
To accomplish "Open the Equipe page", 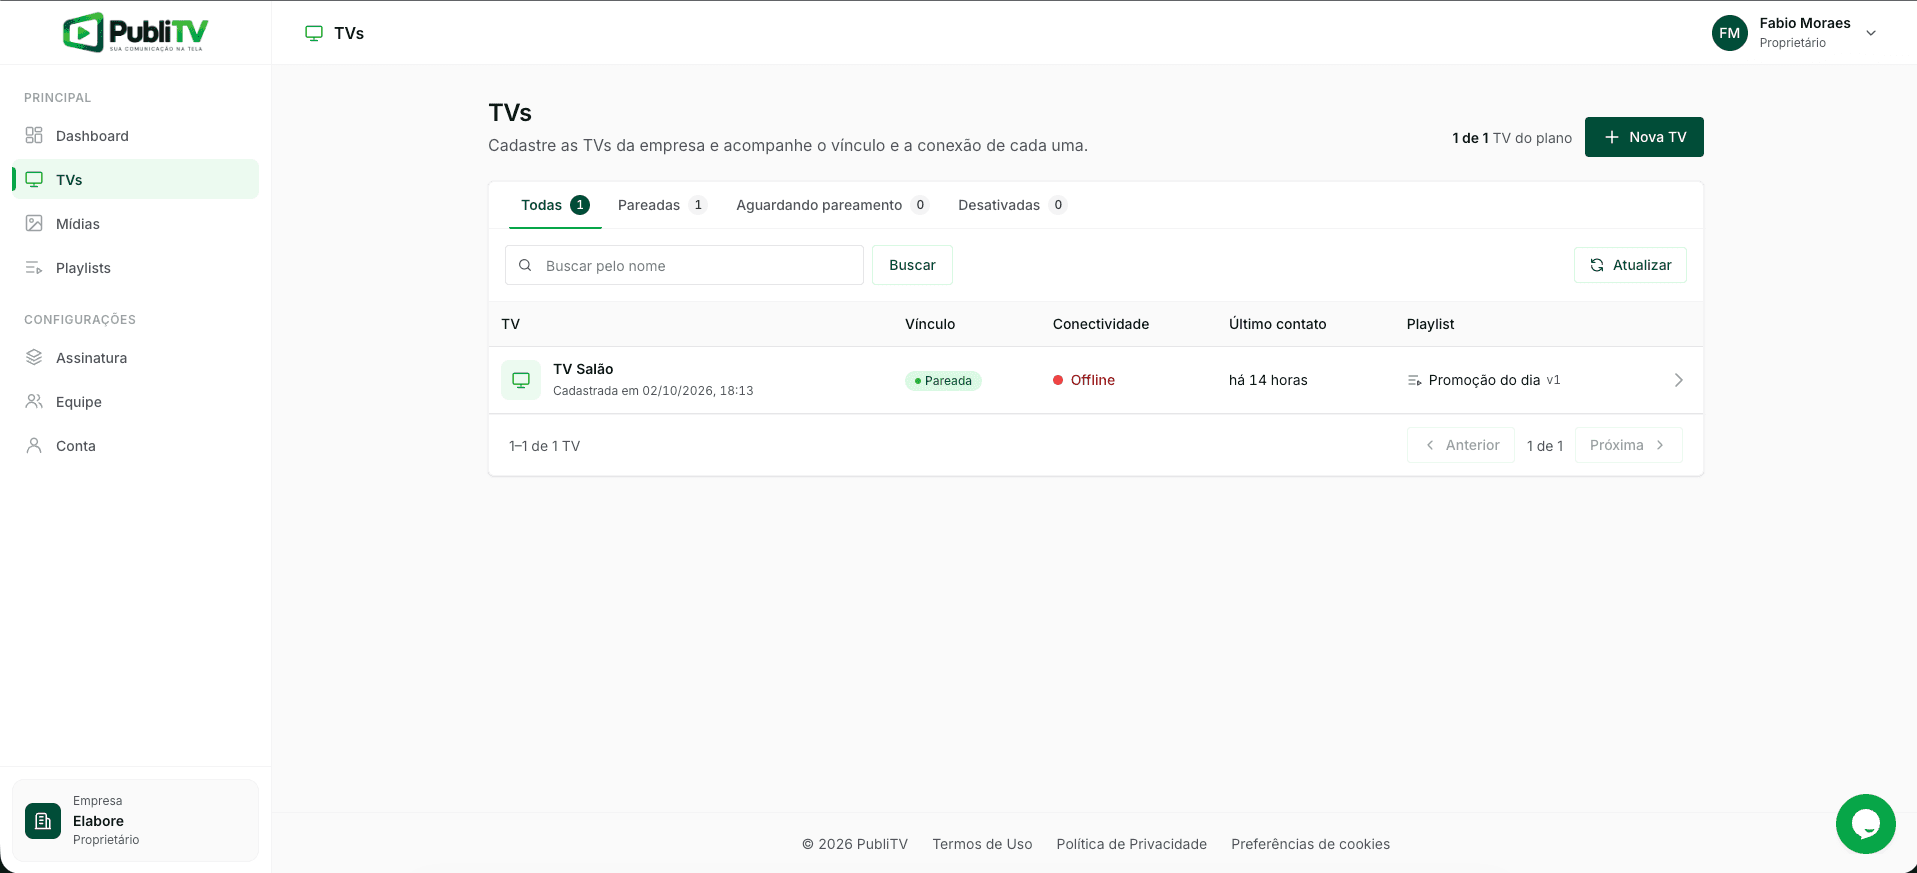I will [135, 402].
